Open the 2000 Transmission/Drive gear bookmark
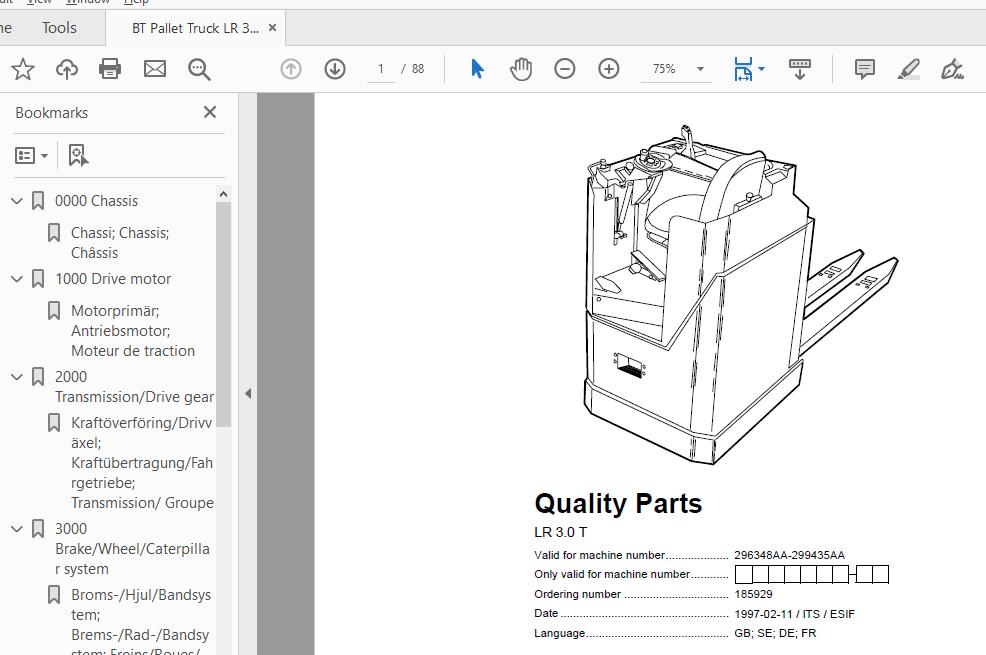Screen dimensions: 986x655 click(134, 387)
